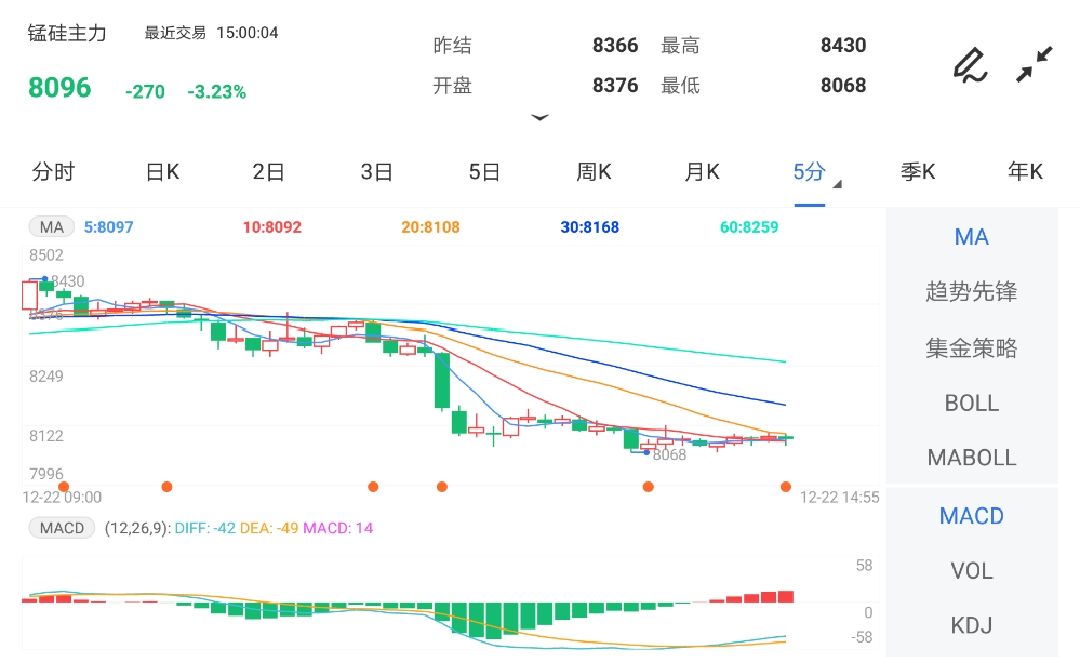1080x657 pixels.
Task: Click the DEA: -49 readout
Action: pyautogui.click(x=269, y=528)
